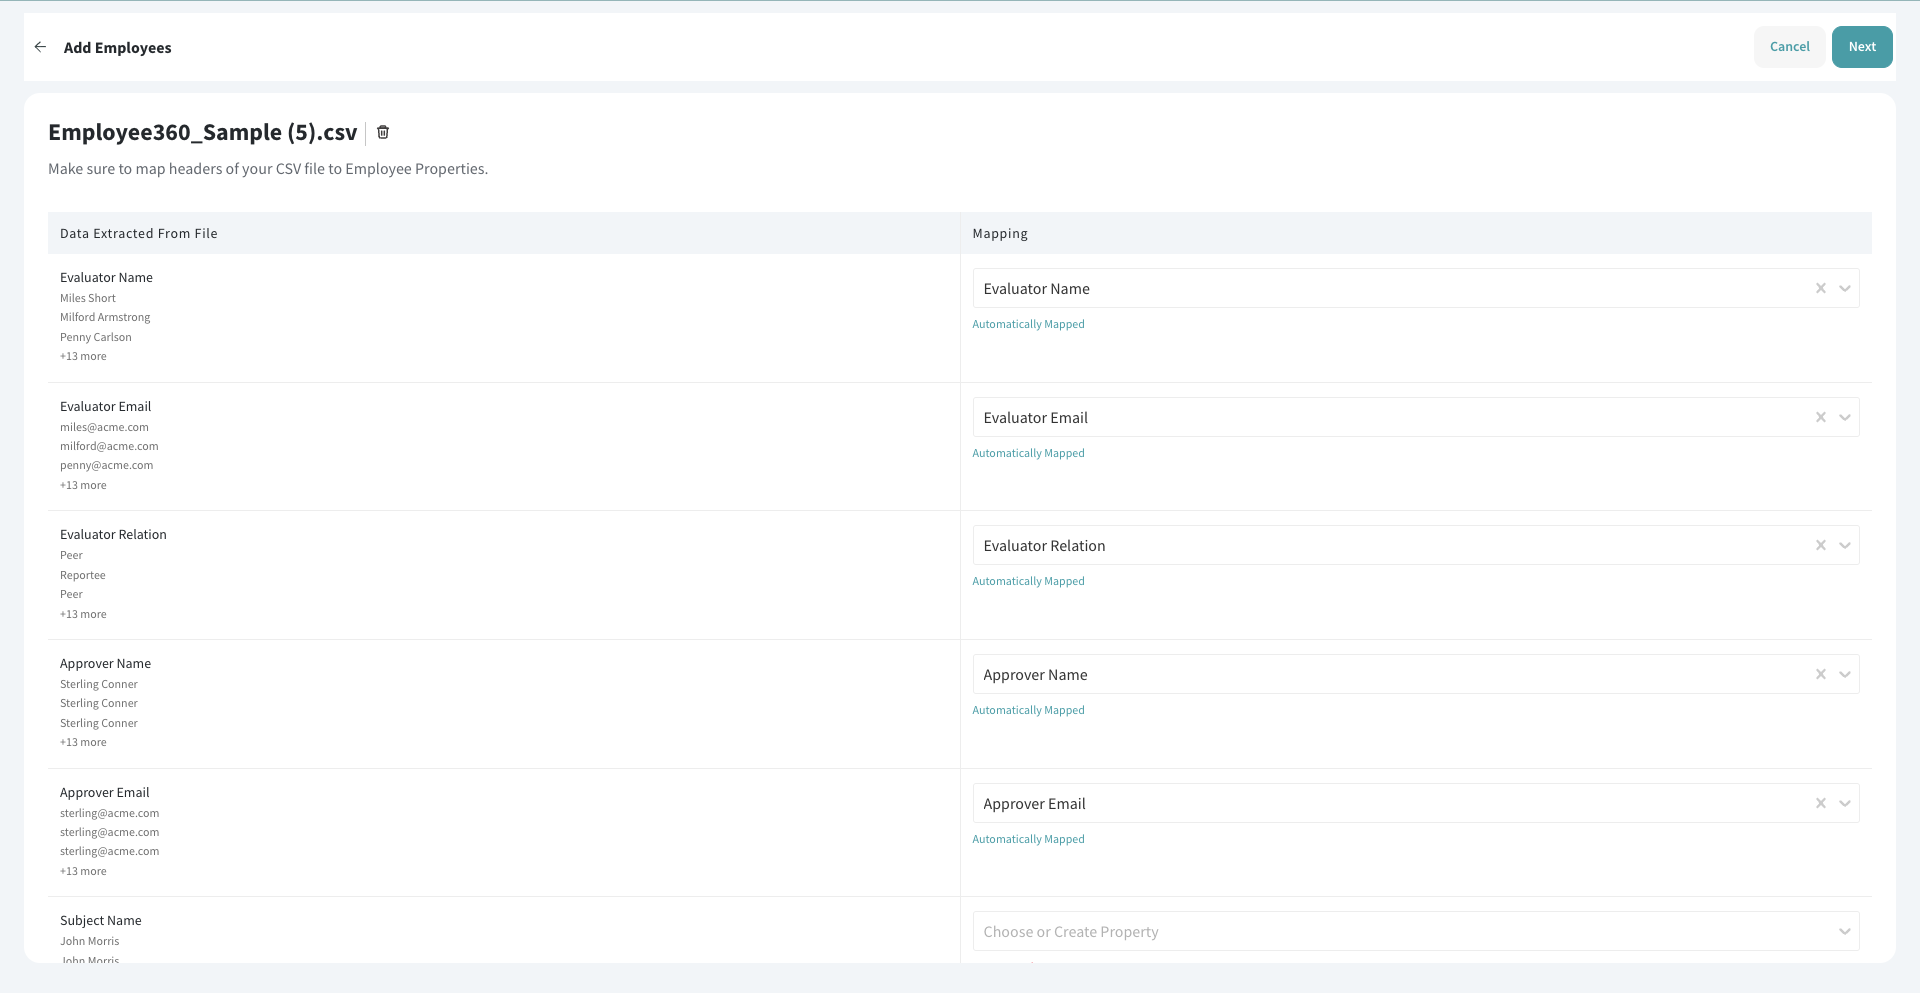The height and width of the screenshot is (993, 1920).
Task: Cancel adding employees
Action: (x=1789, y=47)
